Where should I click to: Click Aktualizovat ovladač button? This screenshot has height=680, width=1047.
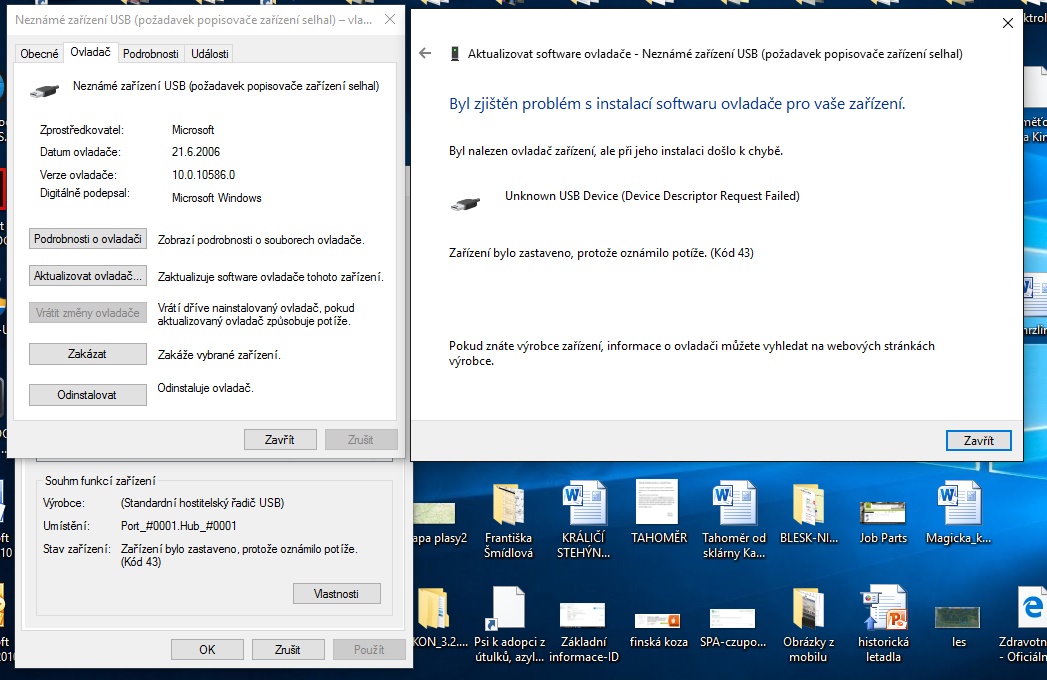click(87, 276)
